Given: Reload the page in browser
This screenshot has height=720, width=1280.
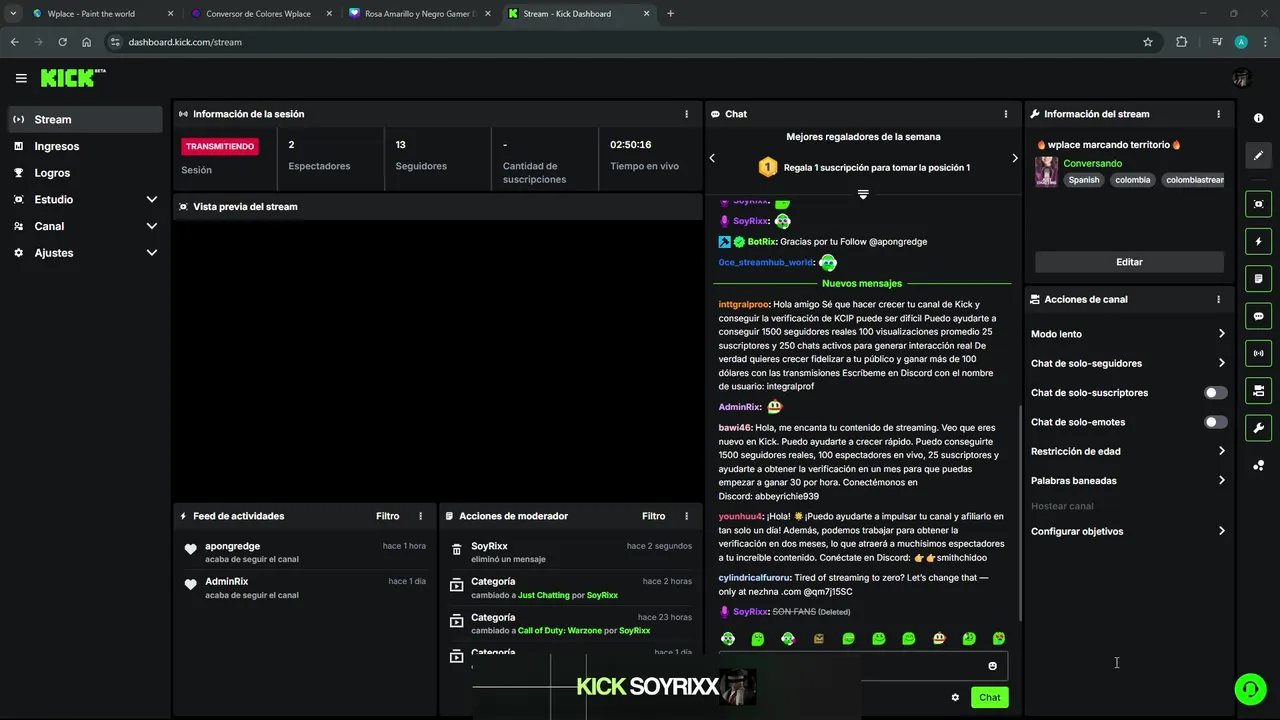Looking at the screenshot, I should (62, 42).
